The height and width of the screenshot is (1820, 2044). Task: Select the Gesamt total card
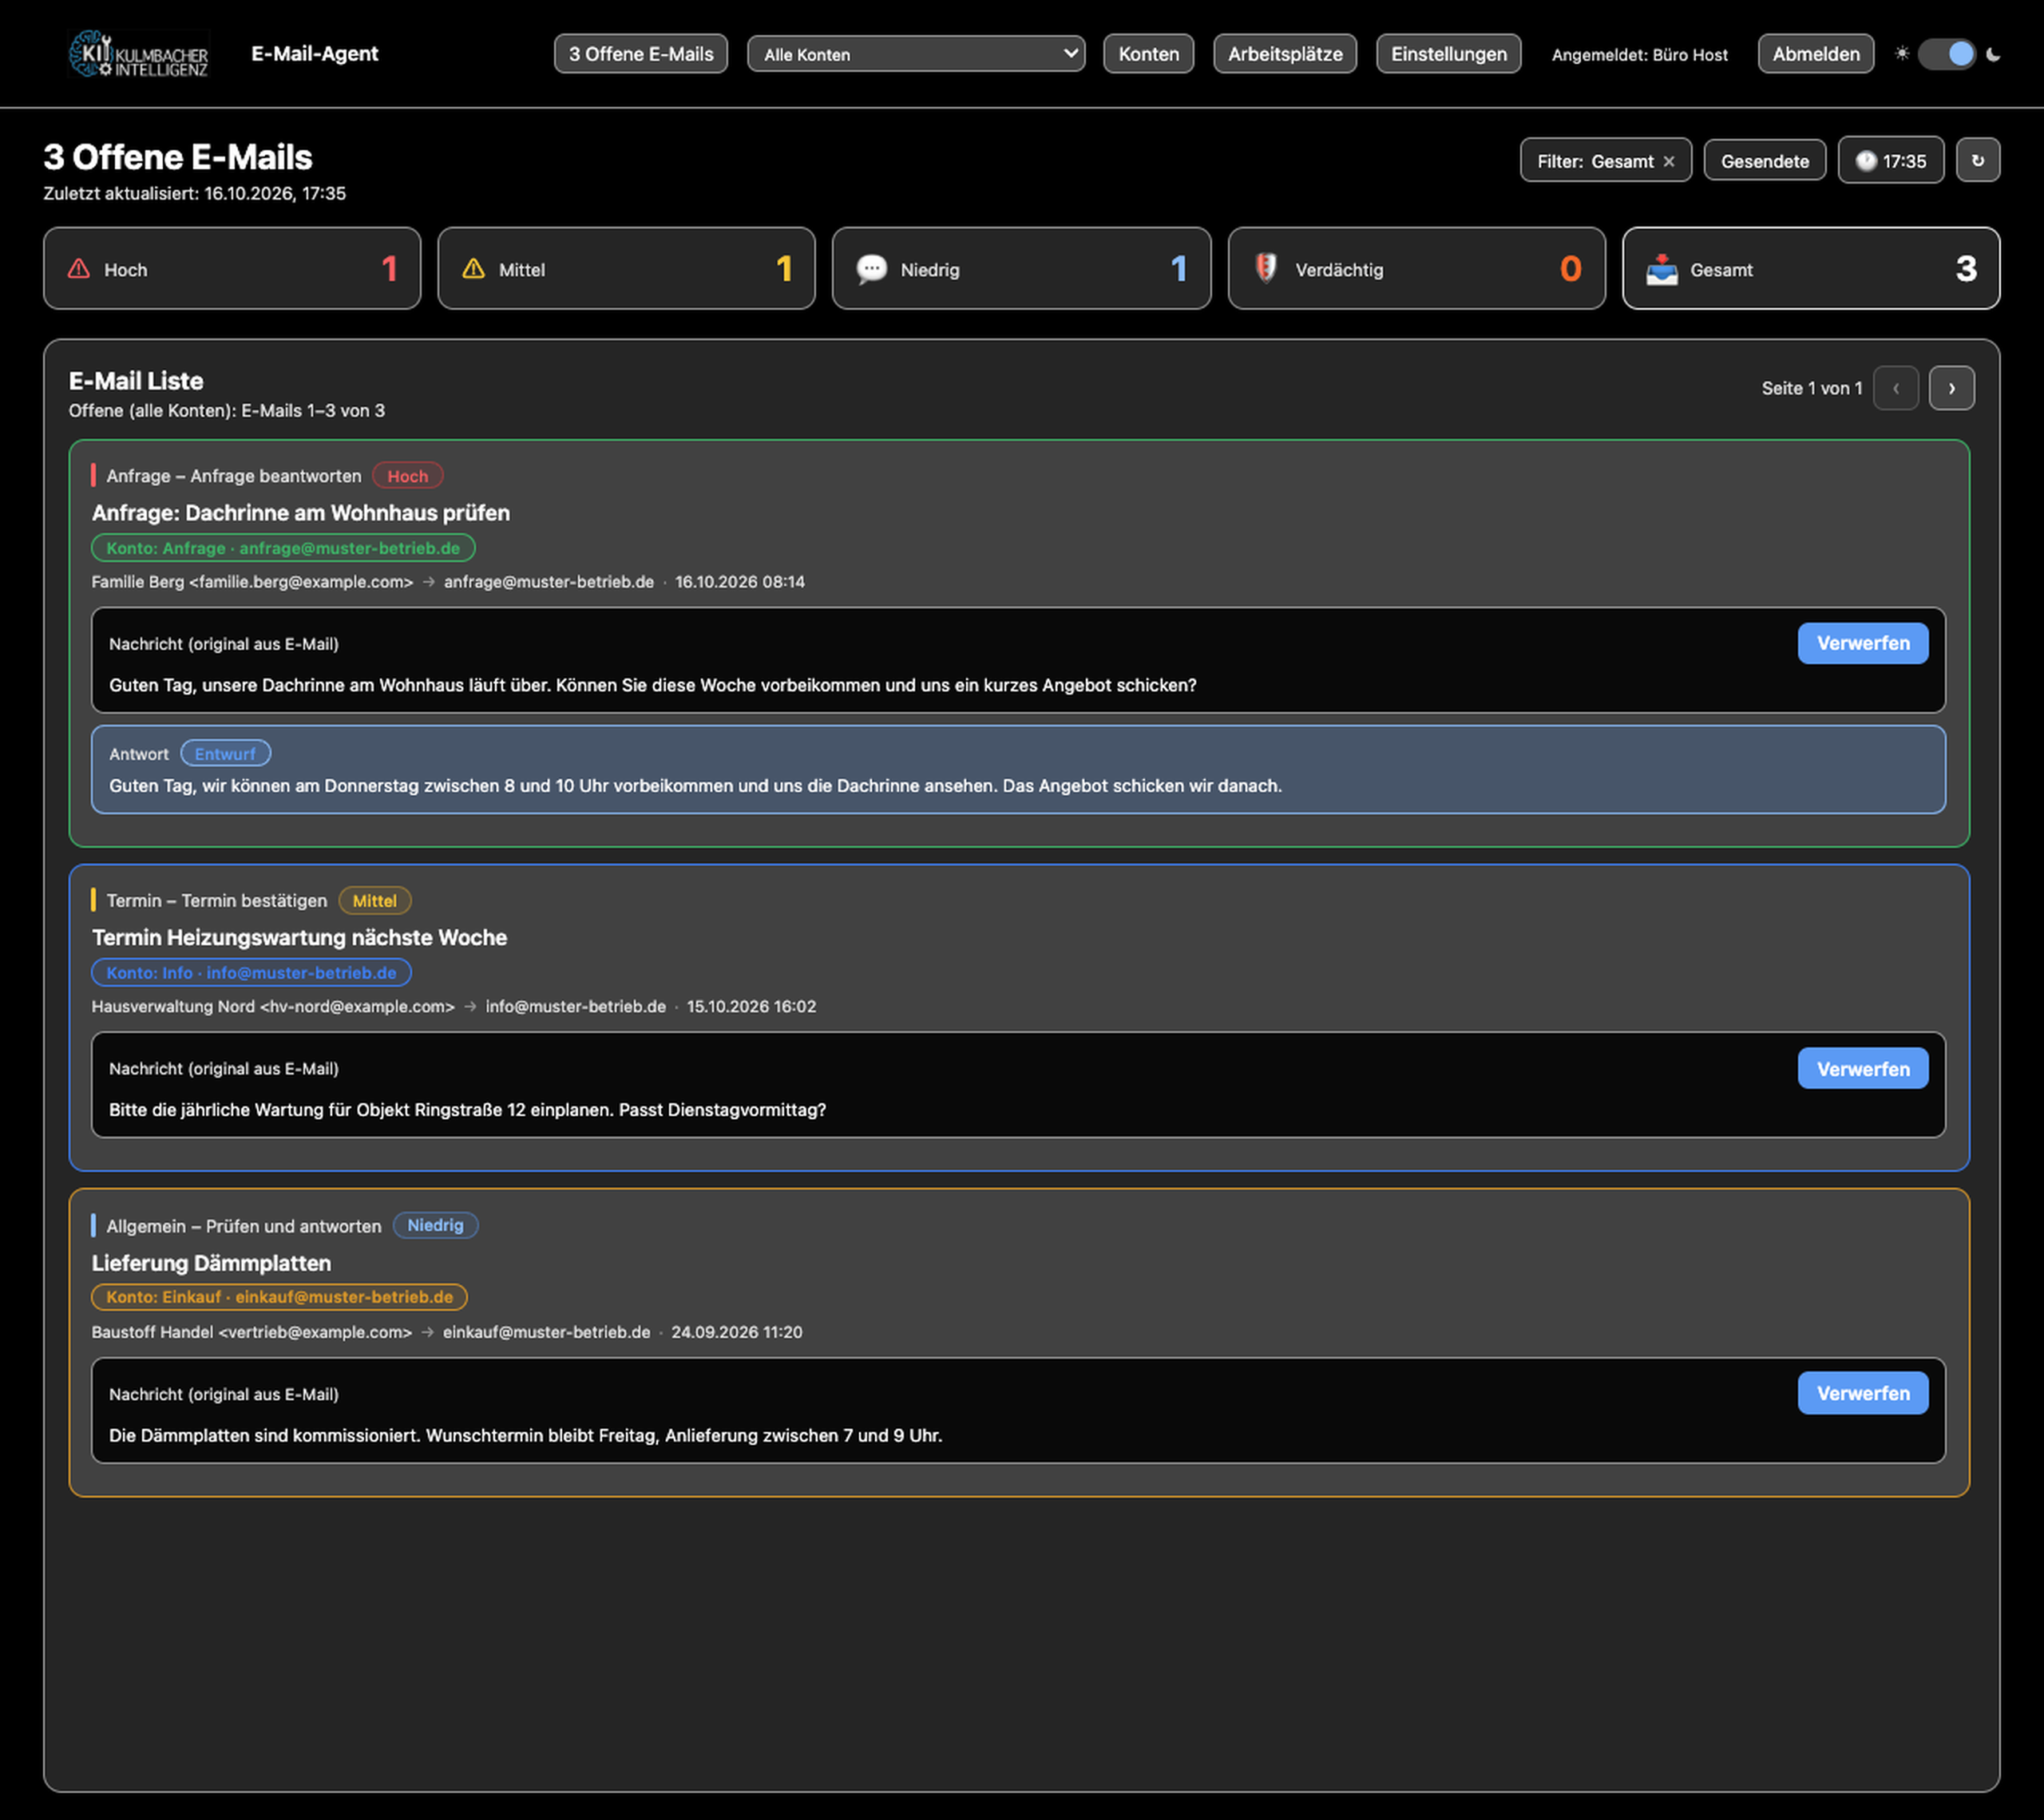1810,269
